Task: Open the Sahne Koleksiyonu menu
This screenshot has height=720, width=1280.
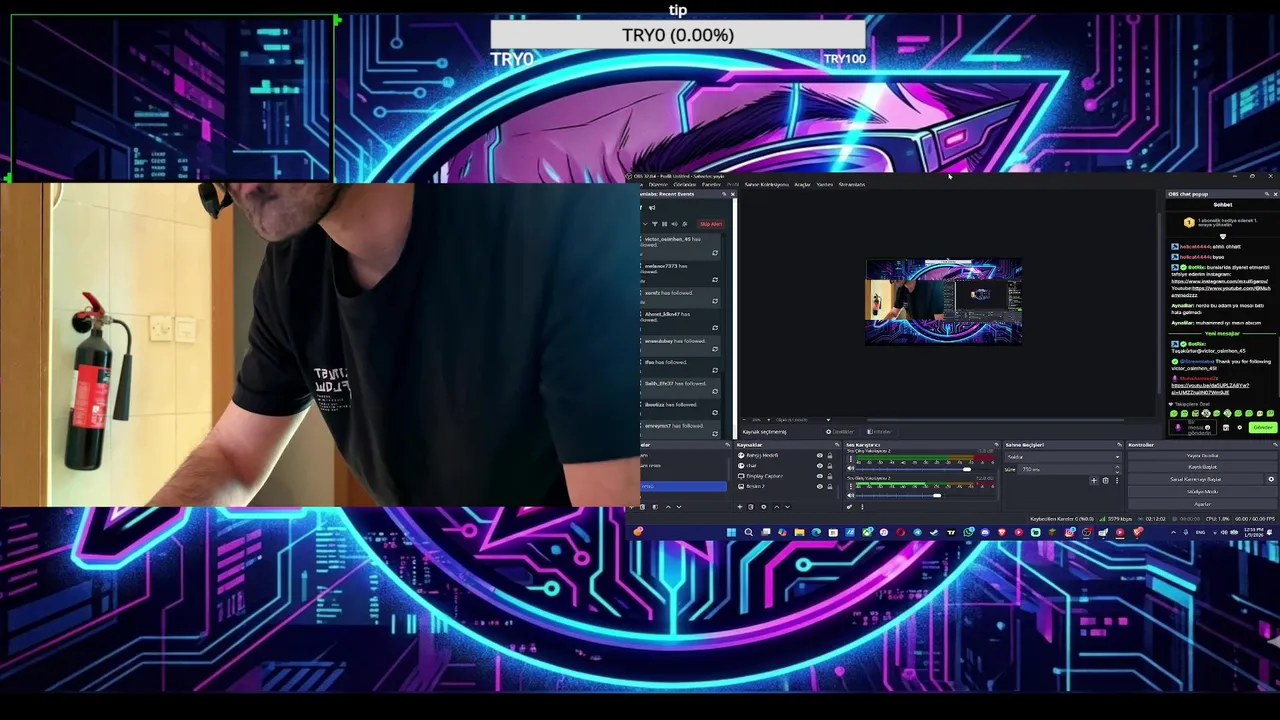Action: click(767, 184)
